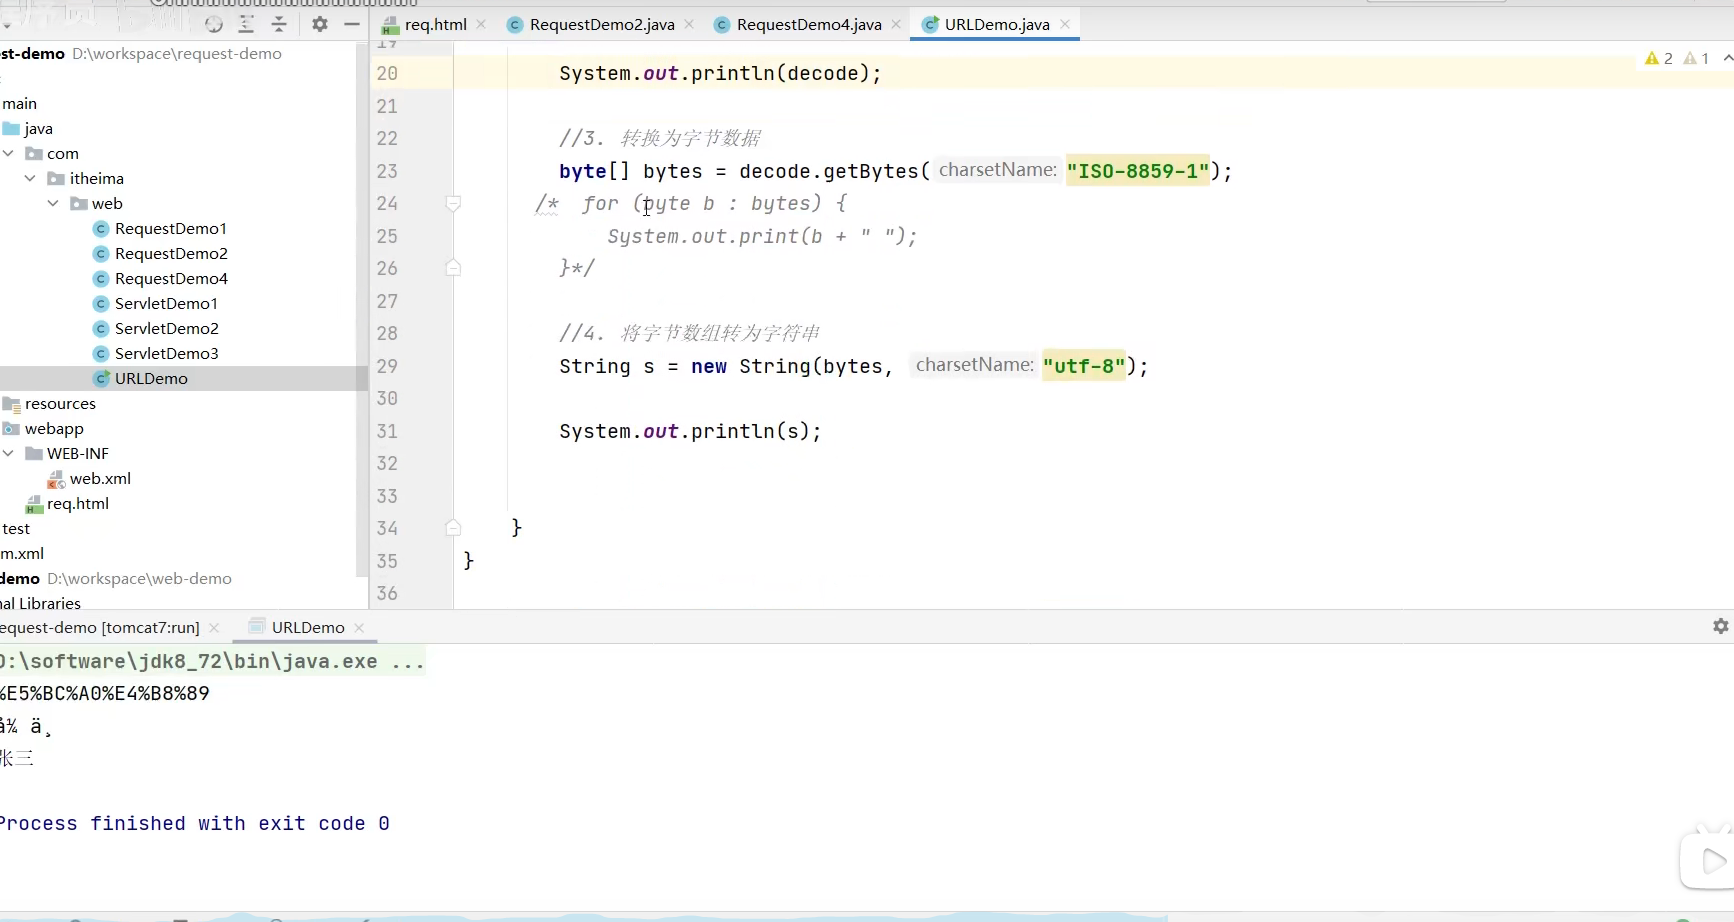Open project panel settings gear

[x=320, y=24]
